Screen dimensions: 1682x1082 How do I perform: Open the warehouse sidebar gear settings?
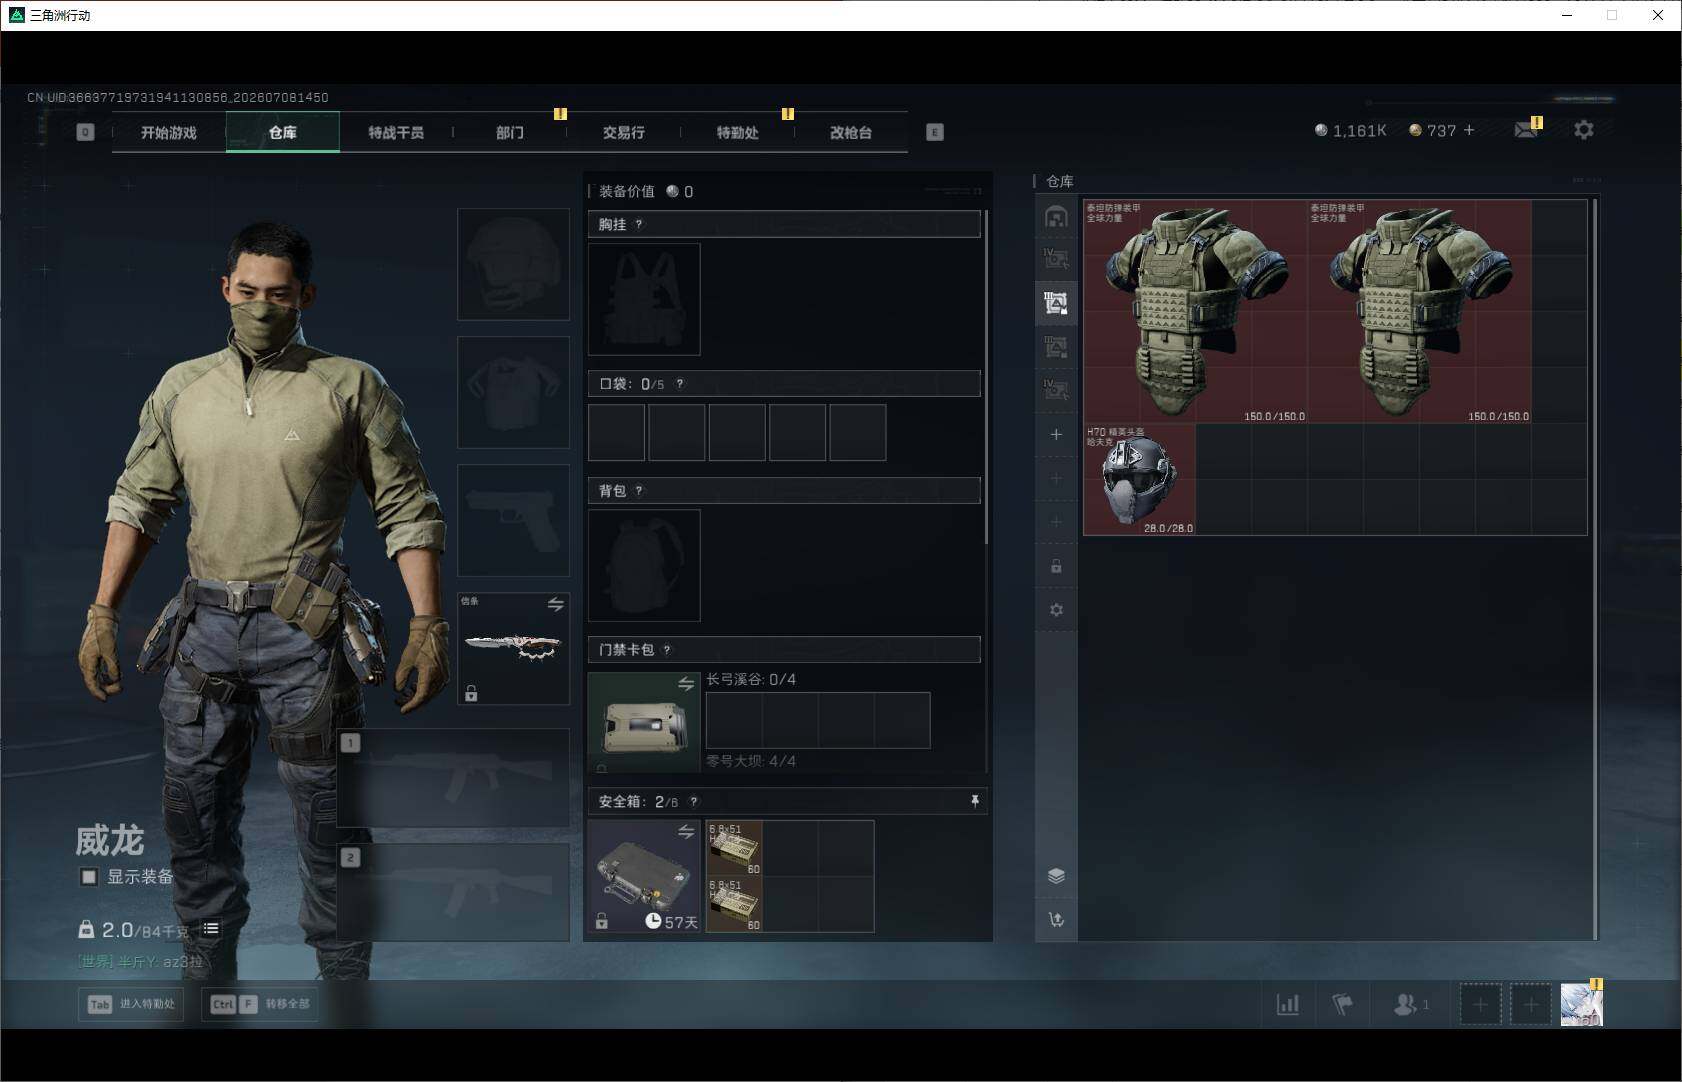tap(1056, 610)
